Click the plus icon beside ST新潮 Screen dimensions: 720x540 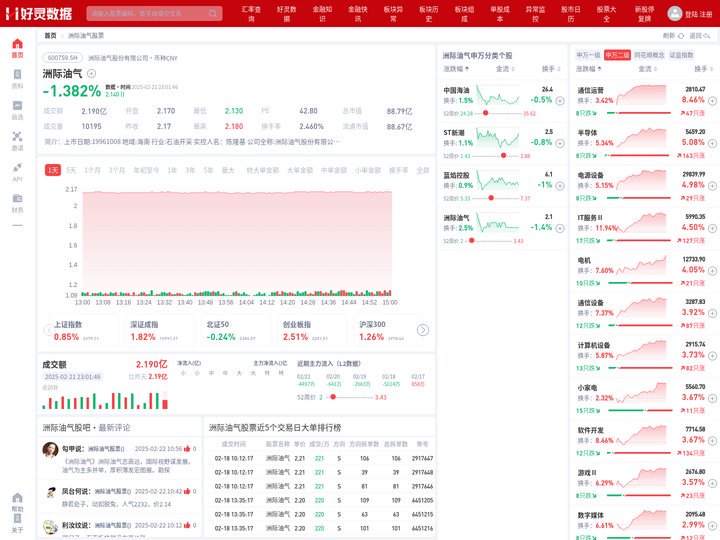point(560,143)
